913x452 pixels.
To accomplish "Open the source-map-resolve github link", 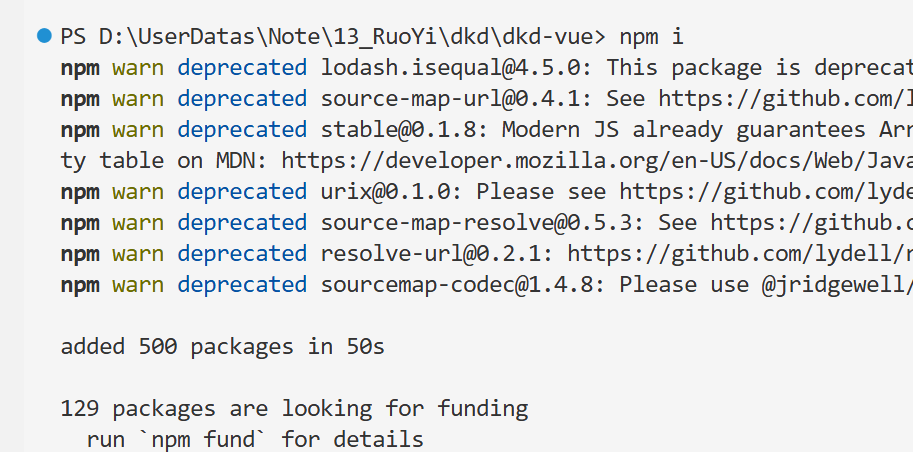I will coord(812,223).
